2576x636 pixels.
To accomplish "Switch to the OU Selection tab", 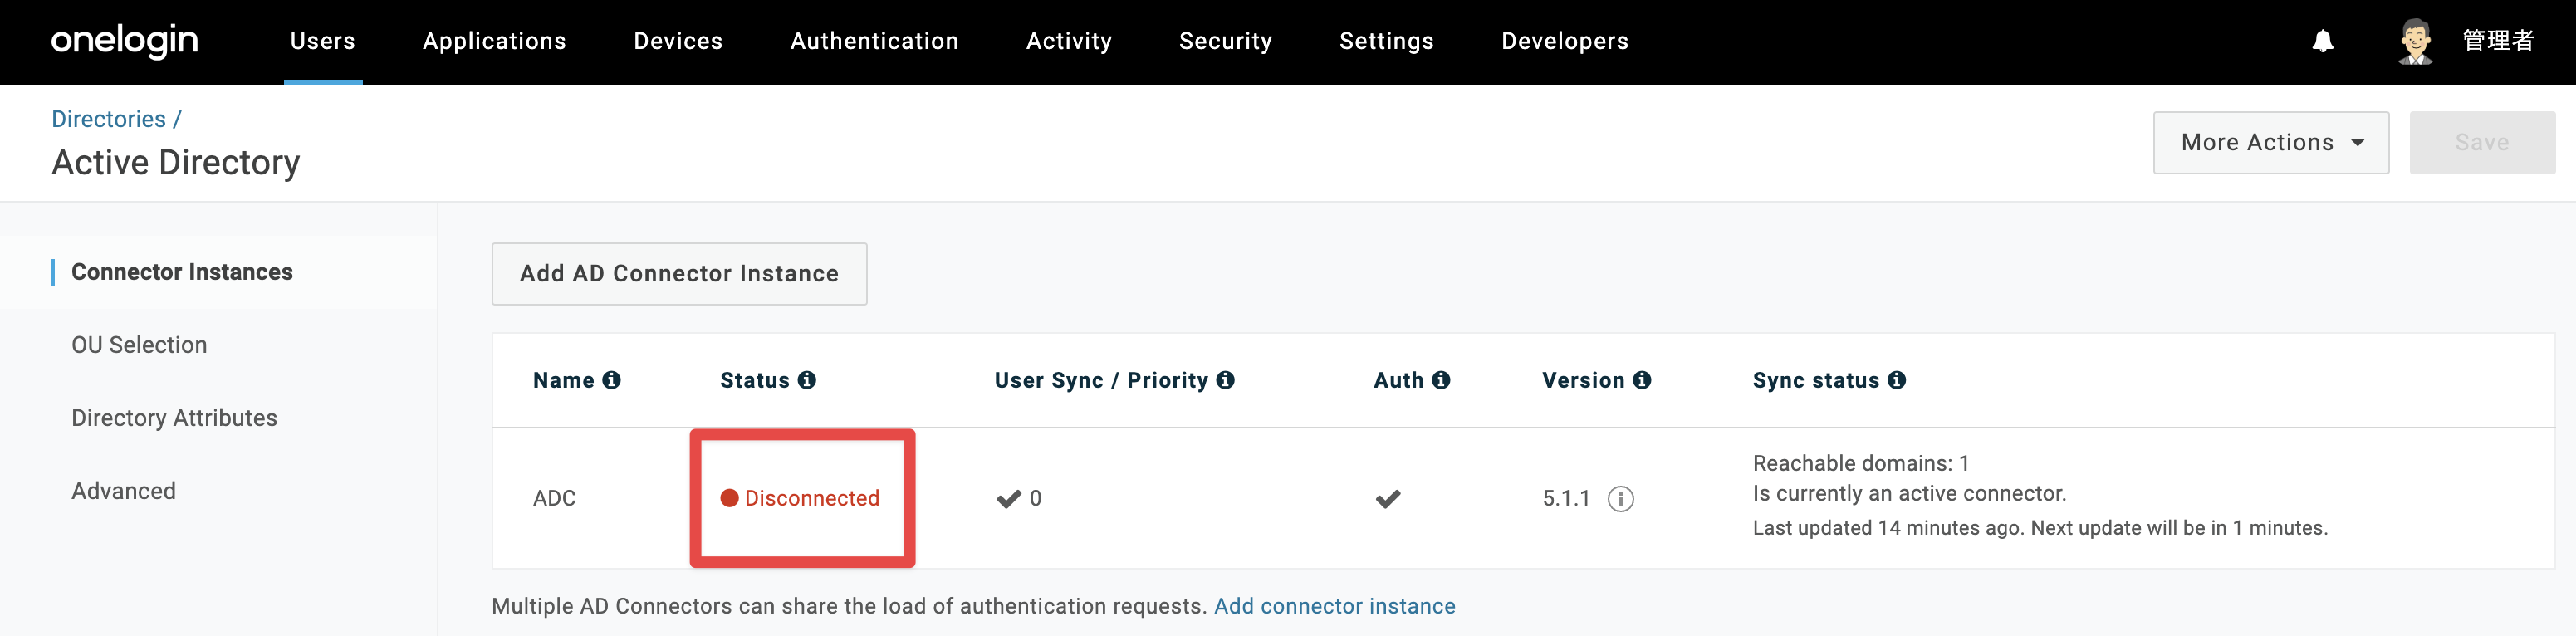I will pyautogui.click(x=139, y=345).
